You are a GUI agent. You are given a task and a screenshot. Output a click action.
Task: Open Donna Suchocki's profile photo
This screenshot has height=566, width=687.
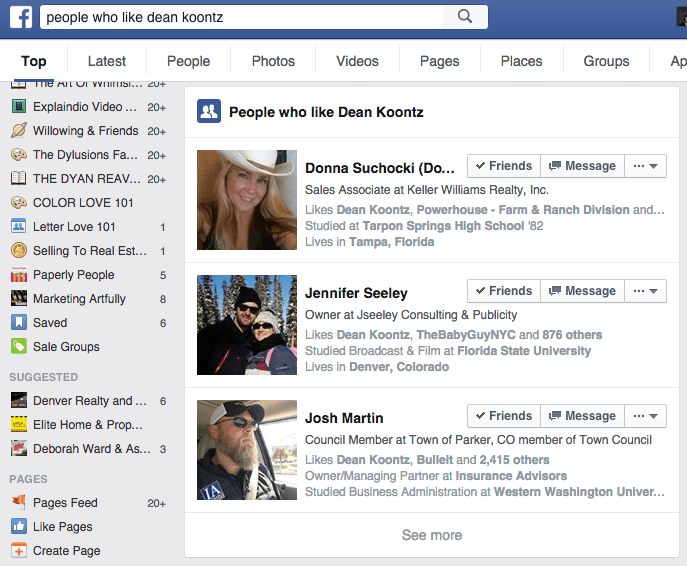pos(247,200)
